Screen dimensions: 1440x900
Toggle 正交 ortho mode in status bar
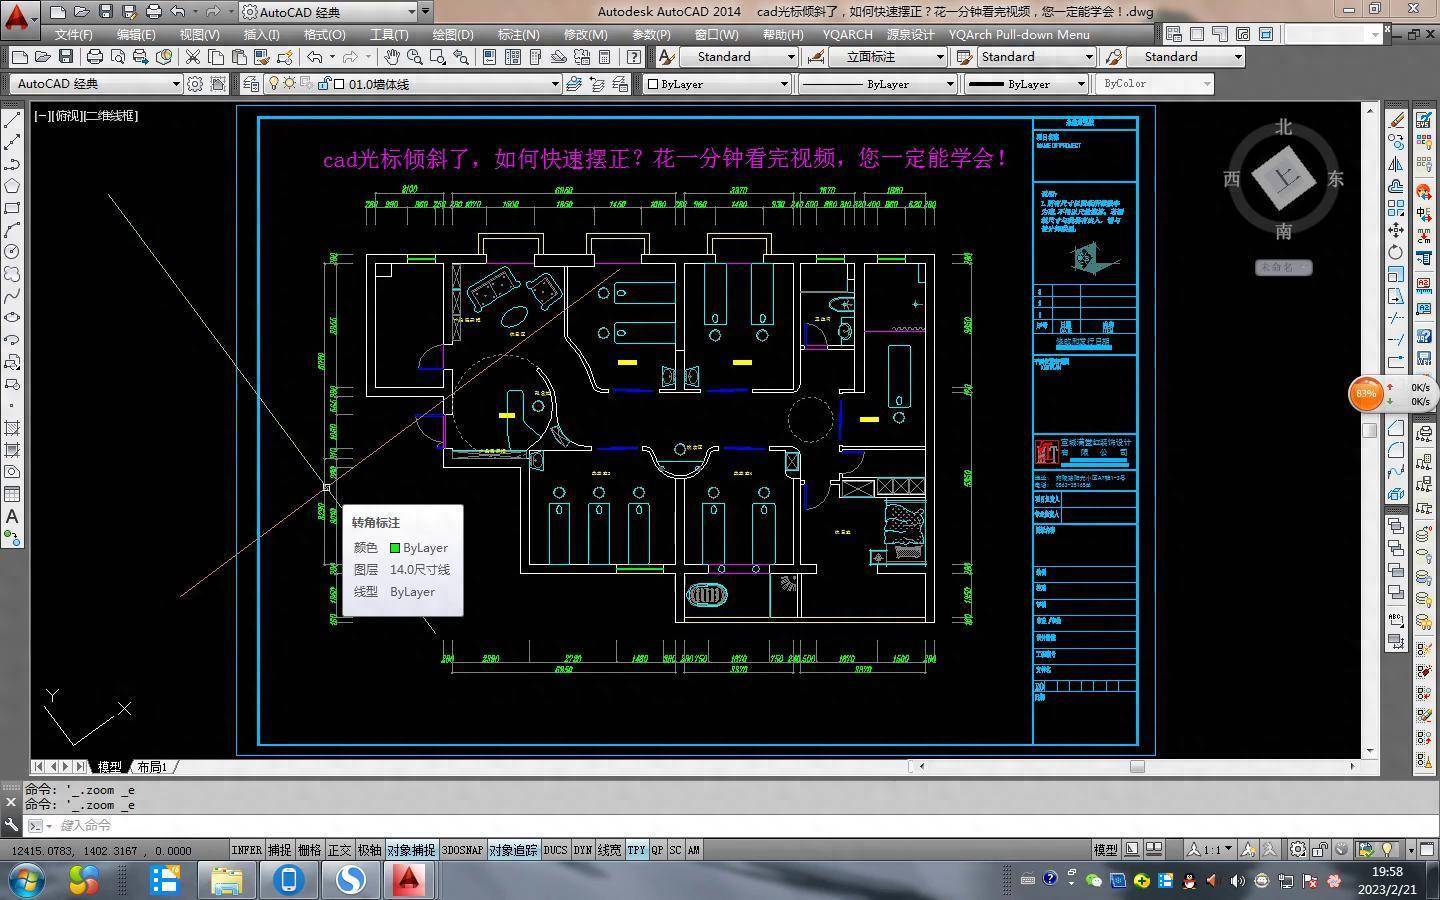click(x=340, y=850)
